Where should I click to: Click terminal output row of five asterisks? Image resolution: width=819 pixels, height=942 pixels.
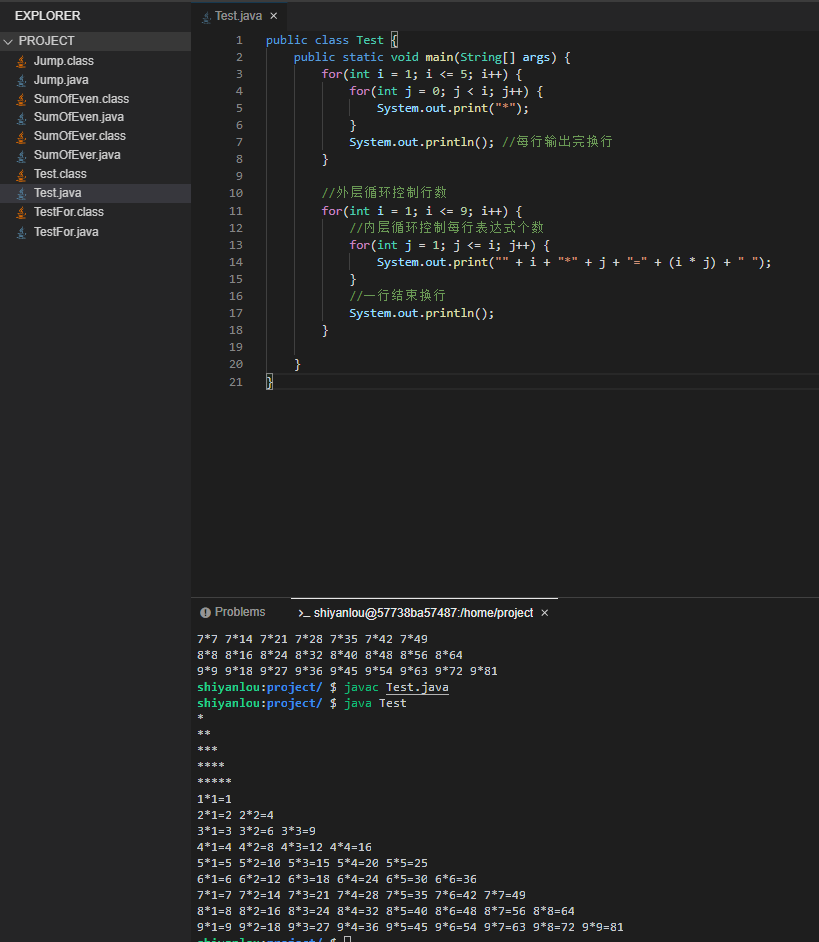tap(214, 782)
